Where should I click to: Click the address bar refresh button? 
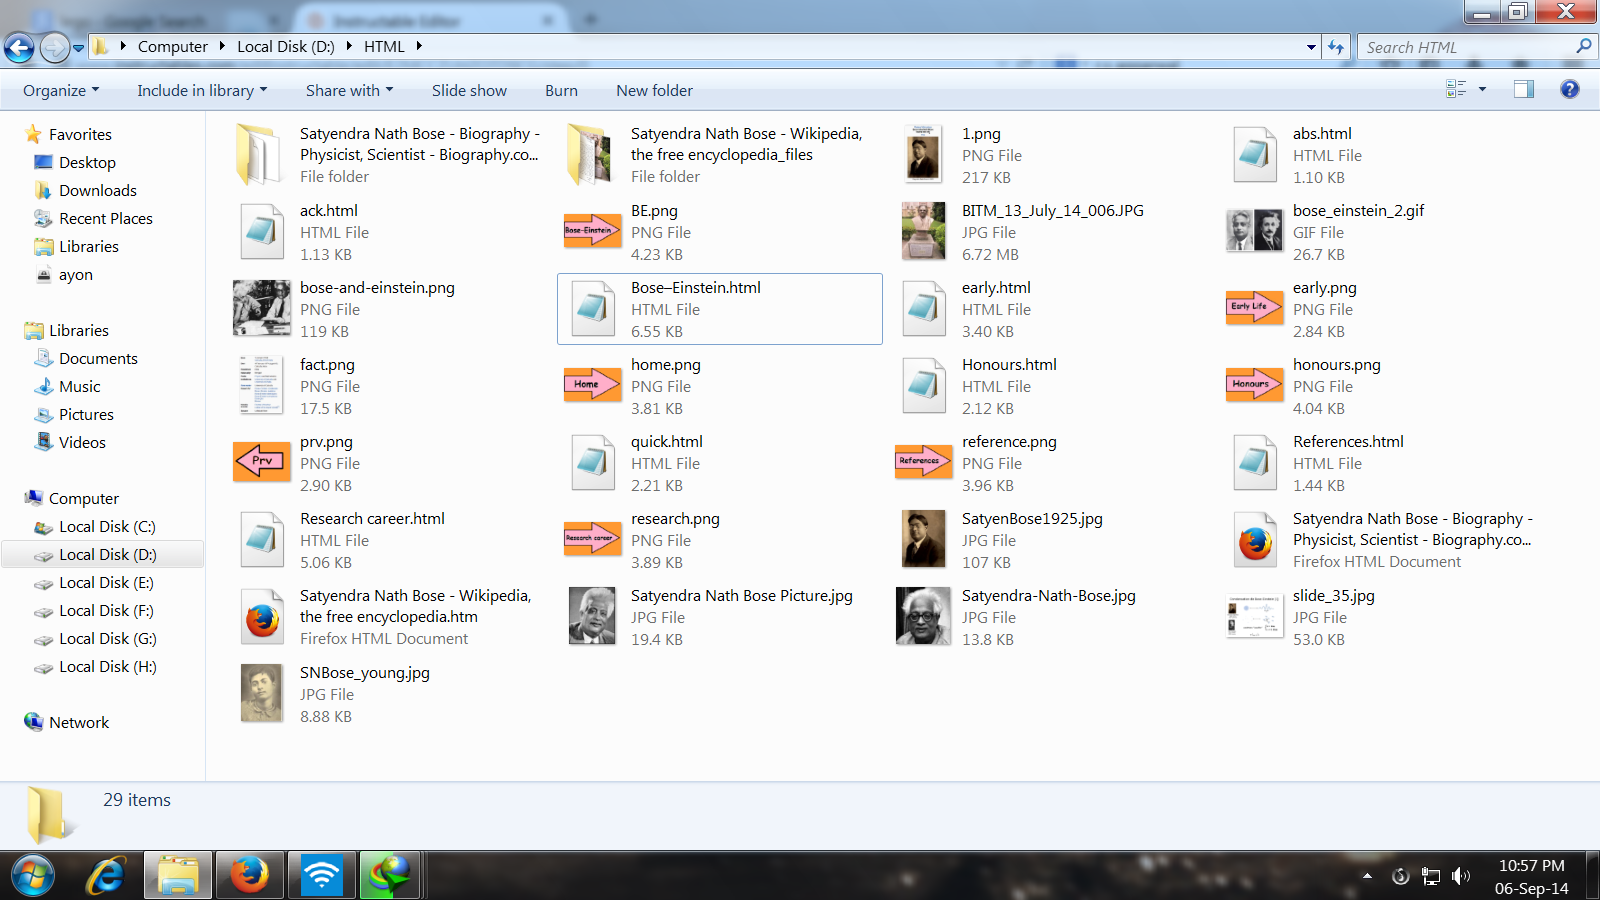point(1336,47)
